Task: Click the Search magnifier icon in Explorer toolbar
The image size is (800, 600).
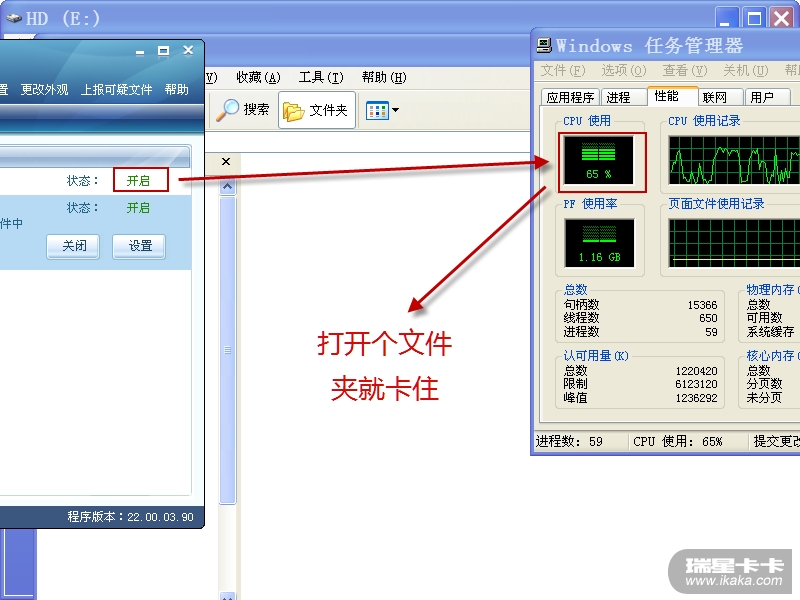Action: click(228, 109)
